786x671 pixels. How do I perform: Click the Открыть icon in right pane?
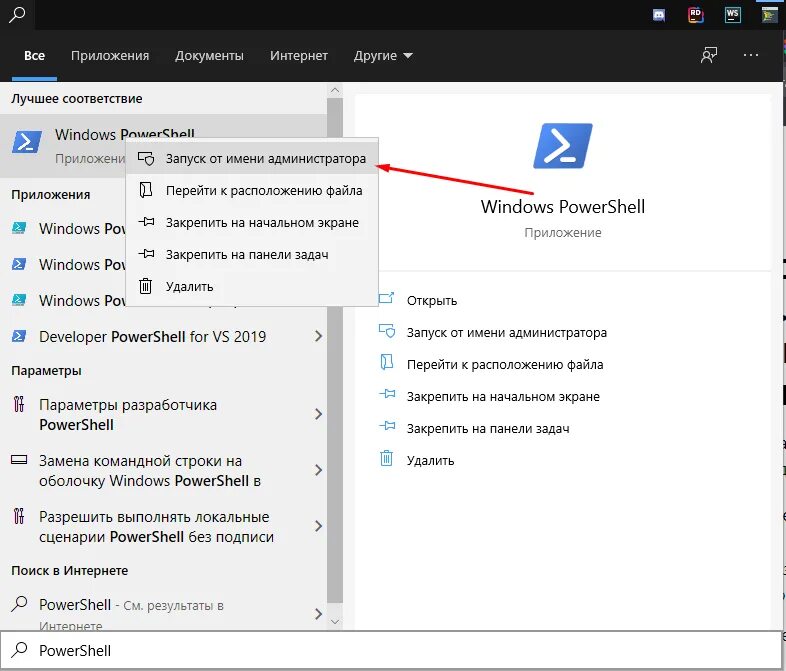(386, 298)
